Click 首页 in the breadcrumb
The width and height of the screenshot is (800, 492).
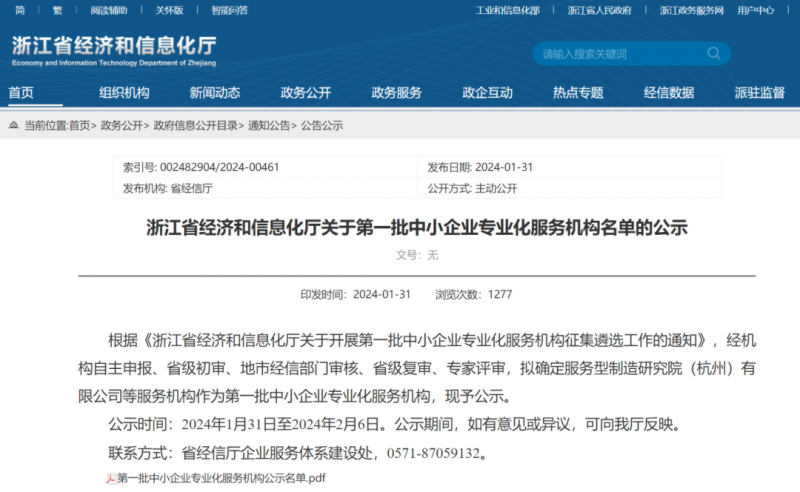(80, 126)
